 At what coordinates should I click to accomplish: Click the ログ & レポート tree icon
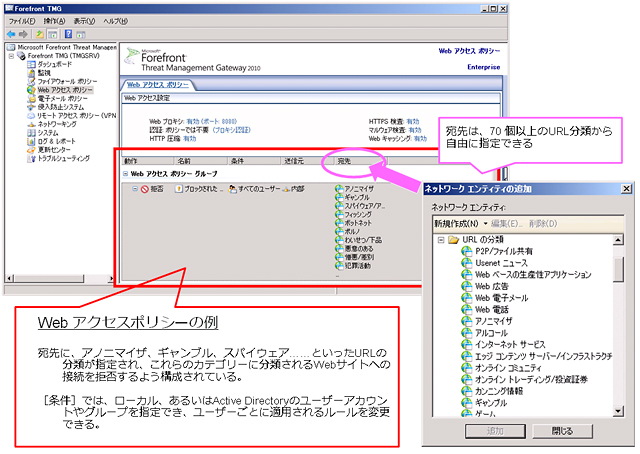click(x=31, y=141)
